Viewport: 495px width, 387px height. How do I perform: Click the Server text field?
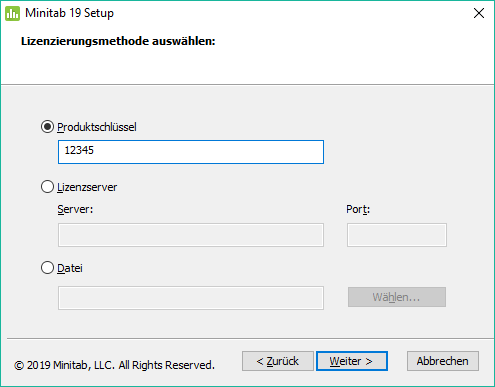[x=191, y=235]
